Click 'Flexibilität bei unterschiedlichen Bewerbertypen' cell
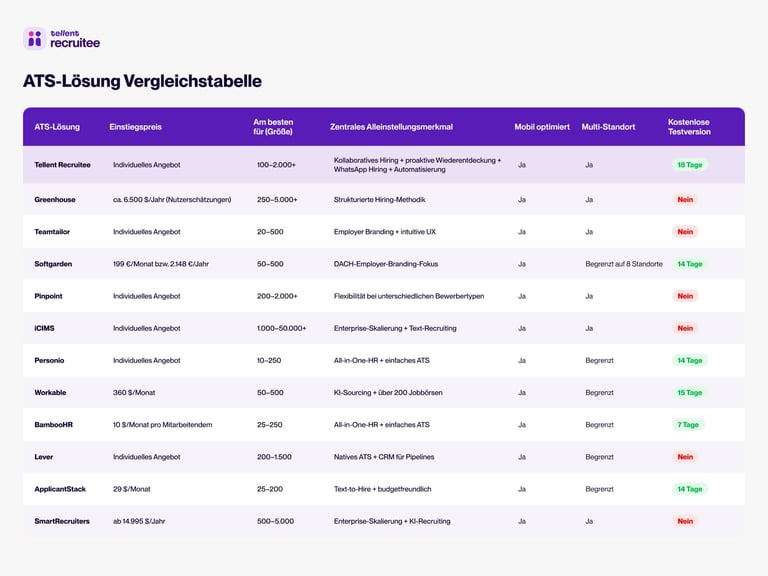The height and width of the screenshot is (576, 768). [409, 296]
